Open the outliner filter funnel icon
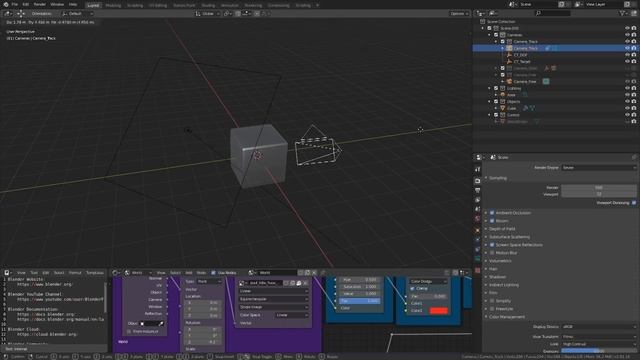640x360 pixels. click(622, 13)
